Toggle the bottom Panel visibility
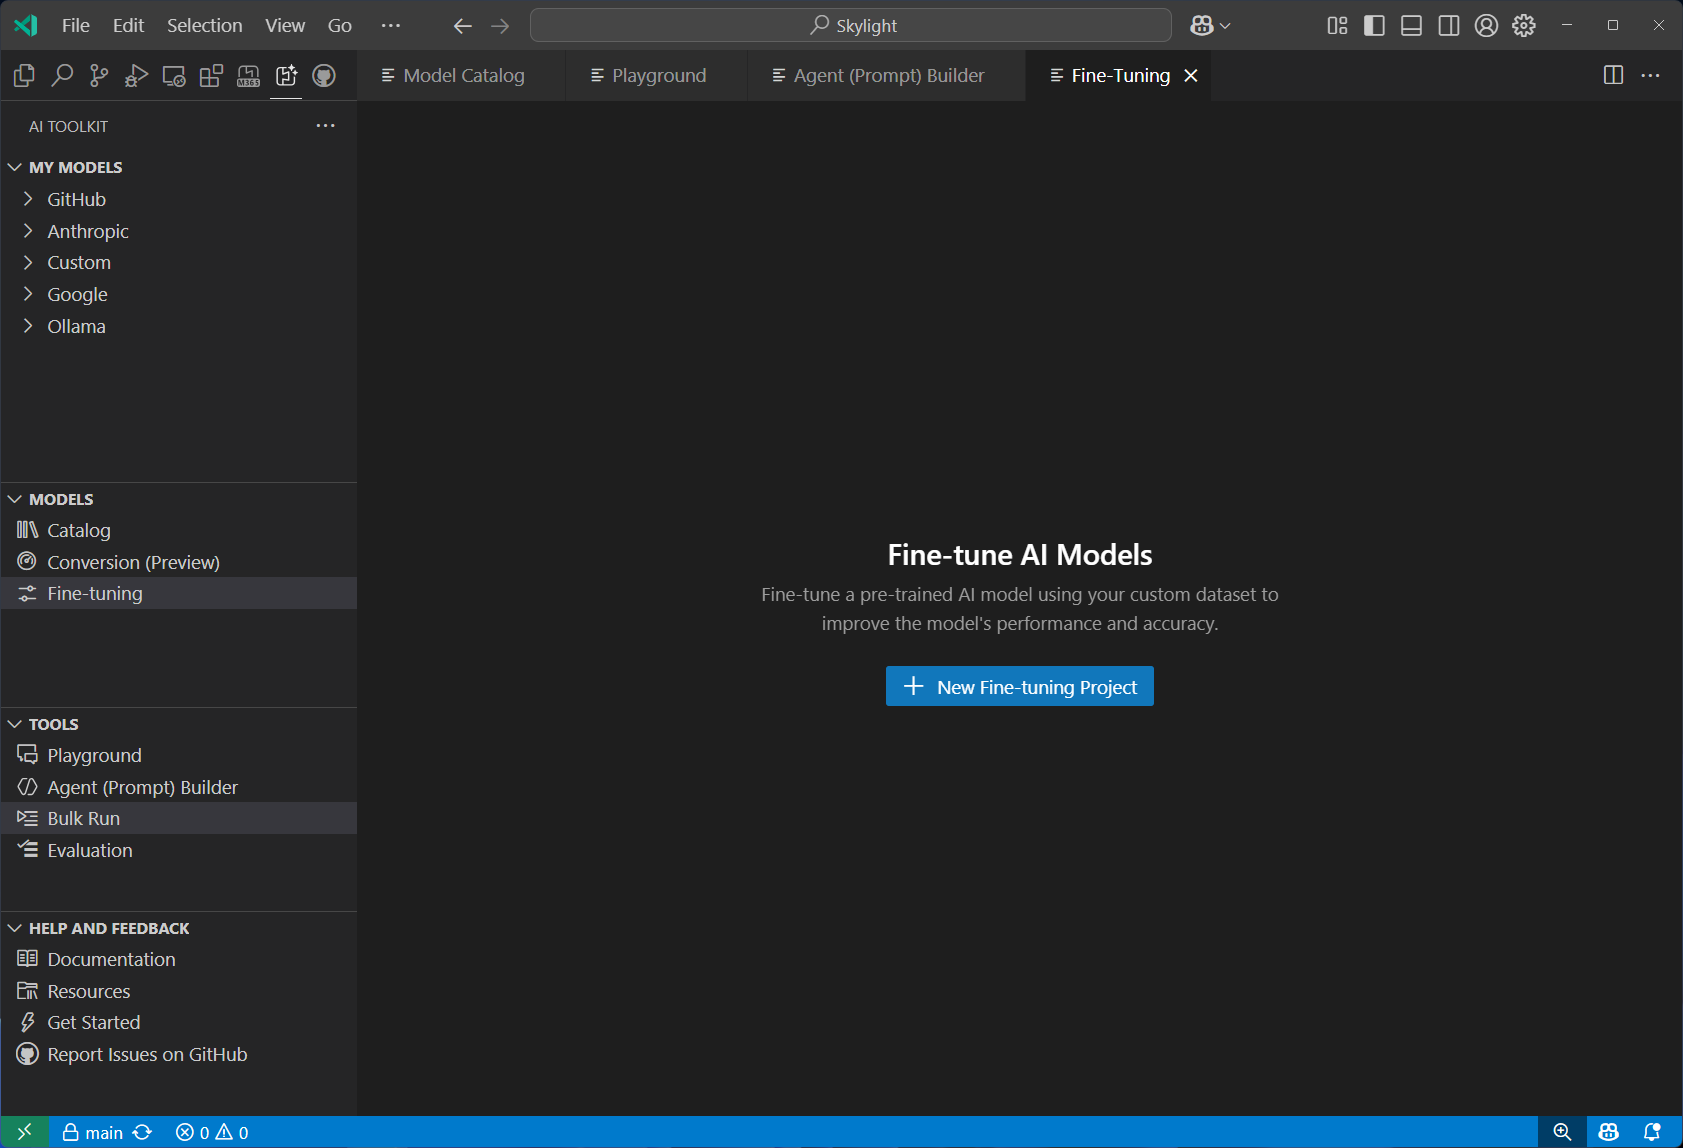The width and height of the screenshot is (1683, 1148). click(x=1411, y=26)
